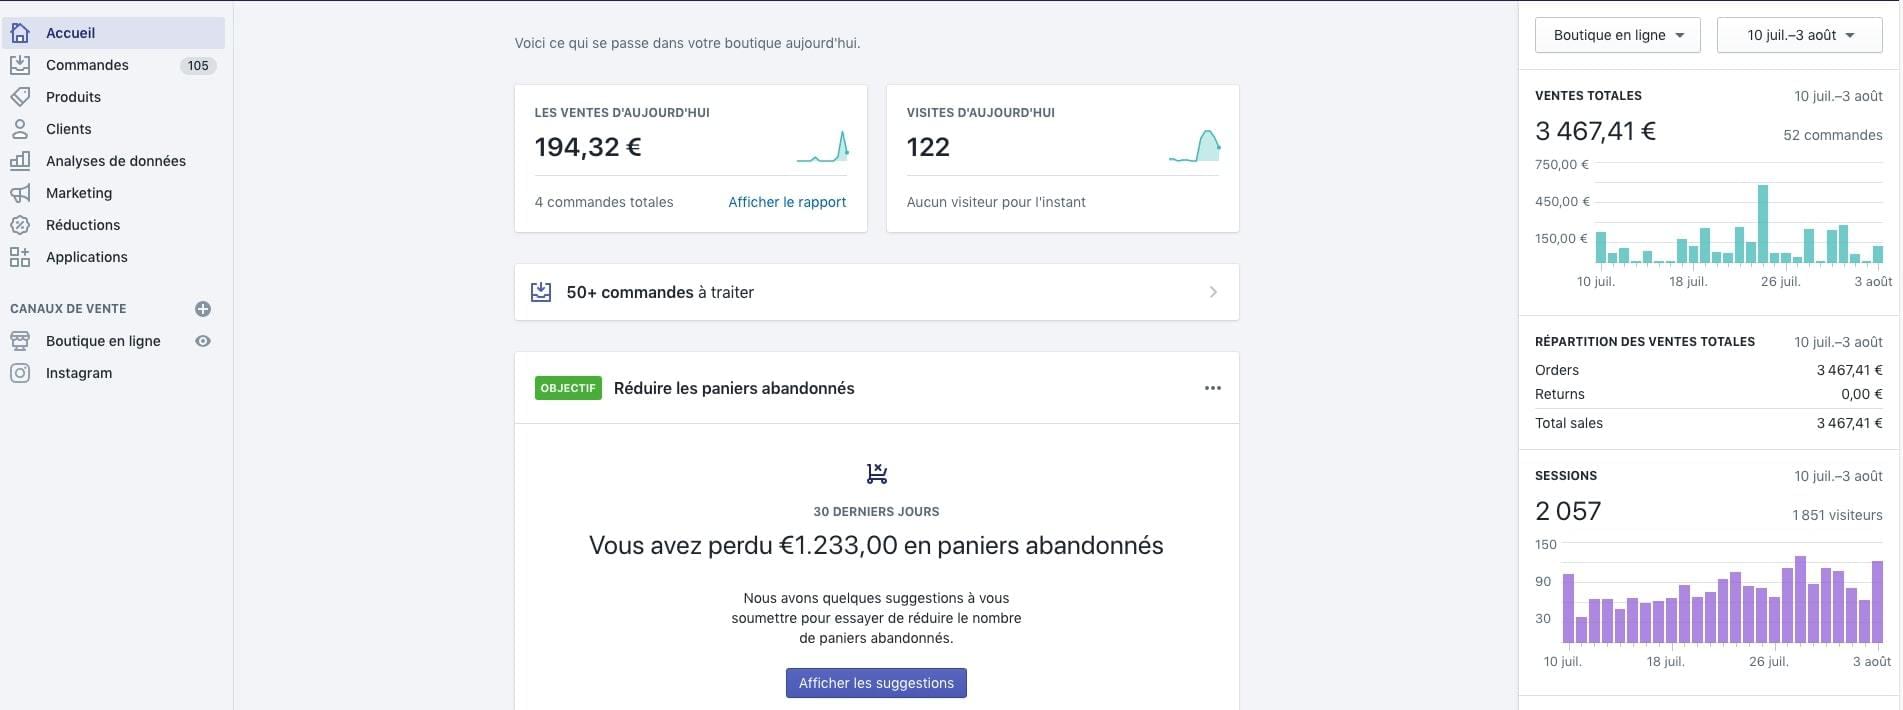Open the three-dot menu on Objectif card
Screen dimensions: 1903x710
1212,388
